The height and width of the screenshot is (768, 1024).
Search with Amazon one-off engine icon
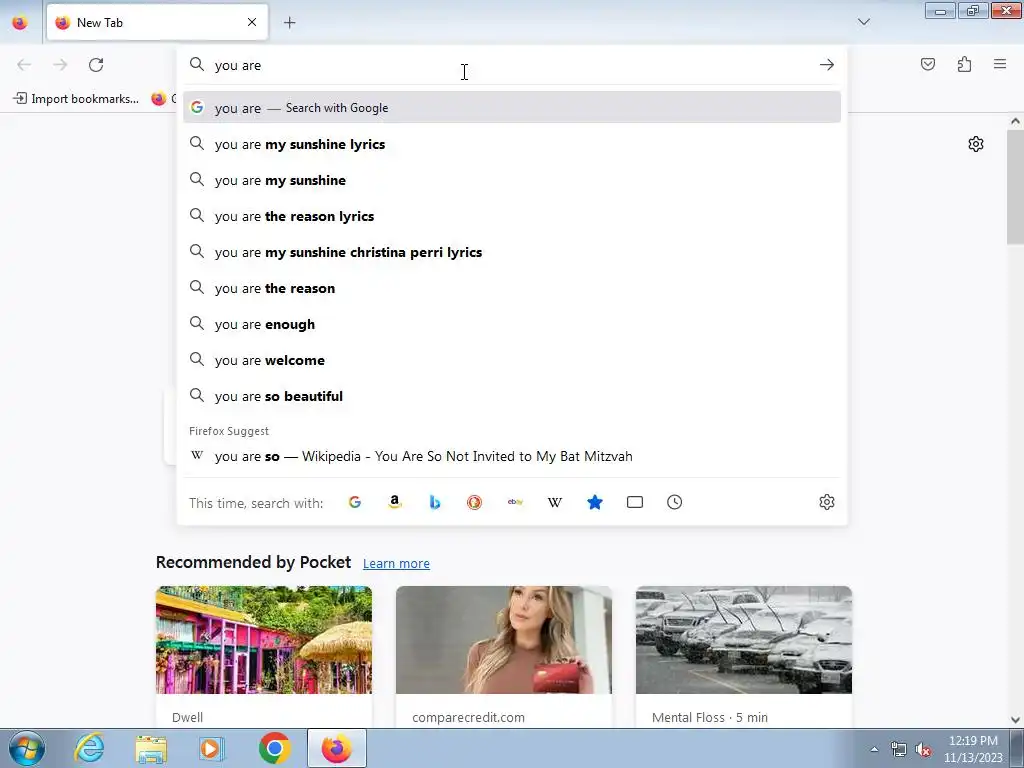(x=394, y=502)
